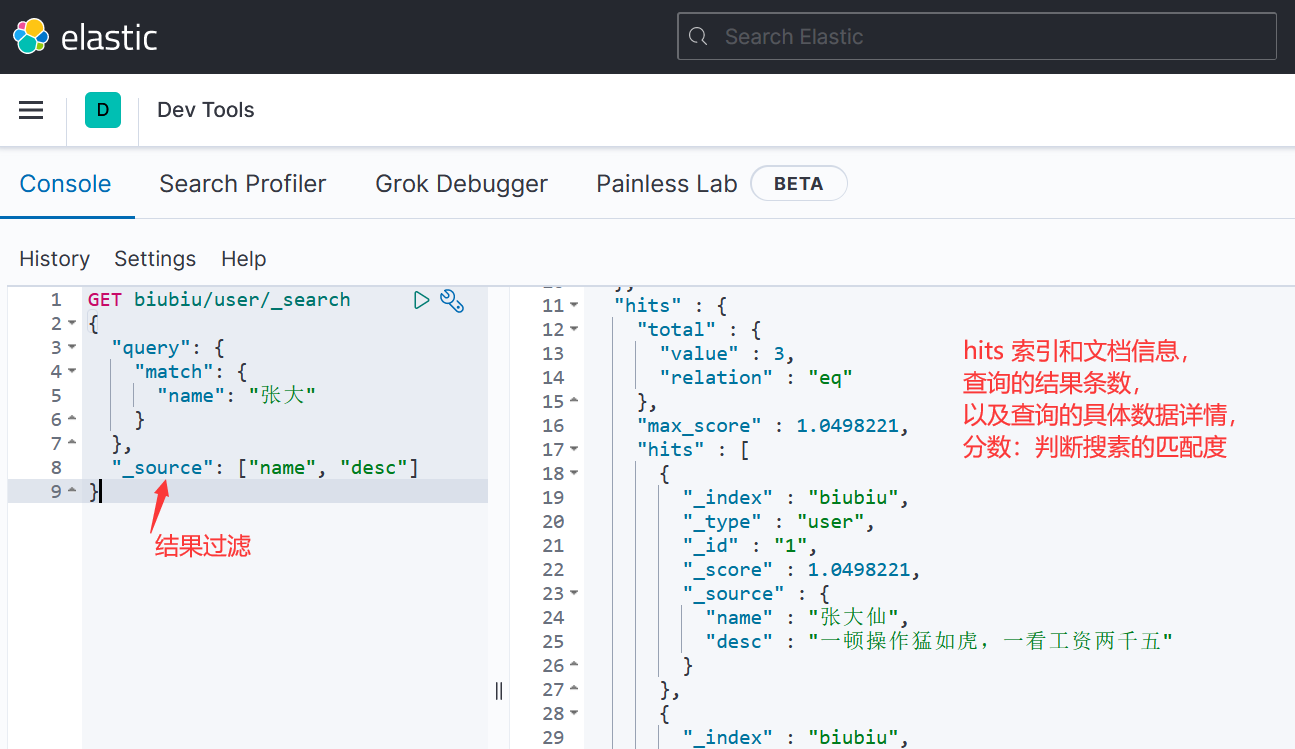Switch to the Console tab
This screenshot has width=1295, height=749.
[66, 184]
